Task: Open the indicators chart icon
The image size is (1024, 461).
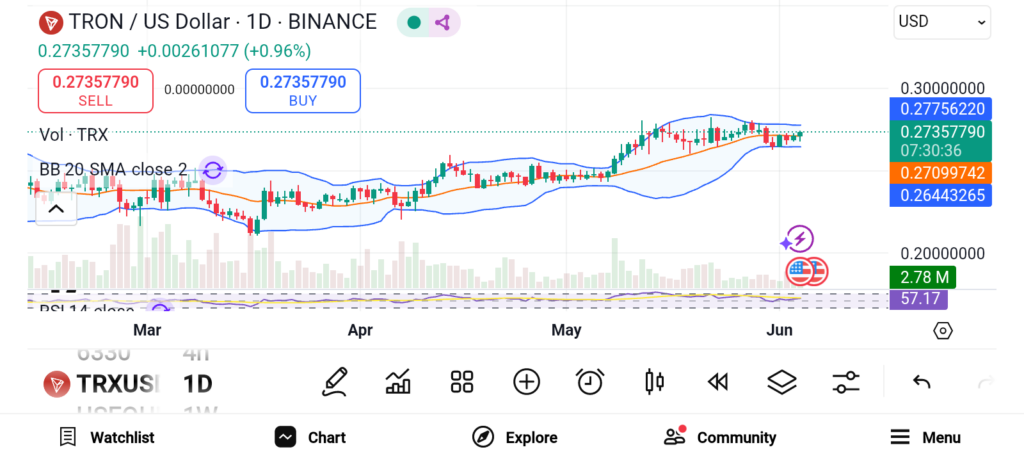Action: 398,382
